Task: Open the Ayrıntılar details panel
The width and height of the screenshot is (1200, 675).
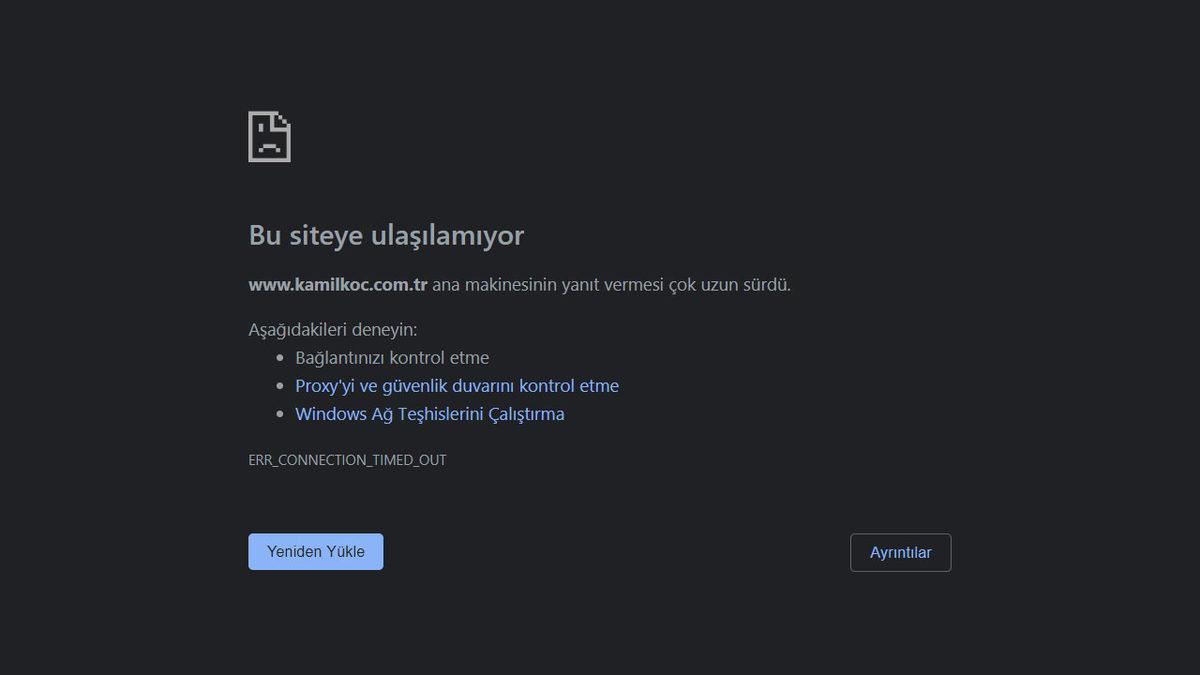Action: tap(900, 552)
